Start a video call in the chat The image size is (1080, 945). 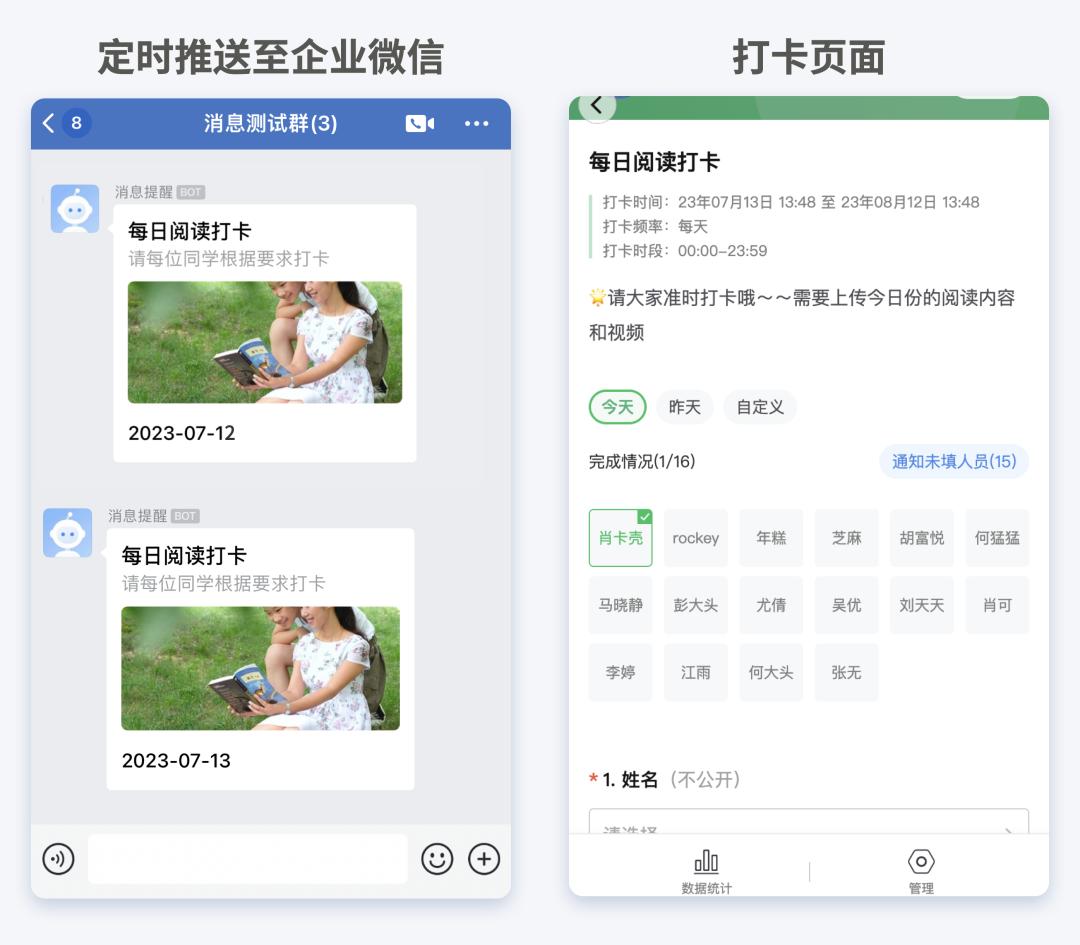click(x=420, y=123)
